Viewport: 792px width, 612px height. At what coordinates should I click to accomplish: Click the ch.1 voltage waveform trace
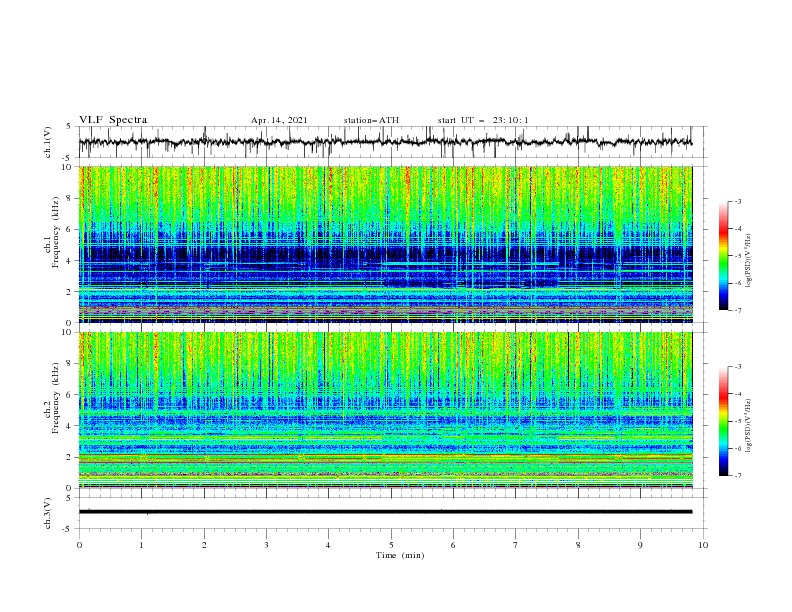point(385,142)
